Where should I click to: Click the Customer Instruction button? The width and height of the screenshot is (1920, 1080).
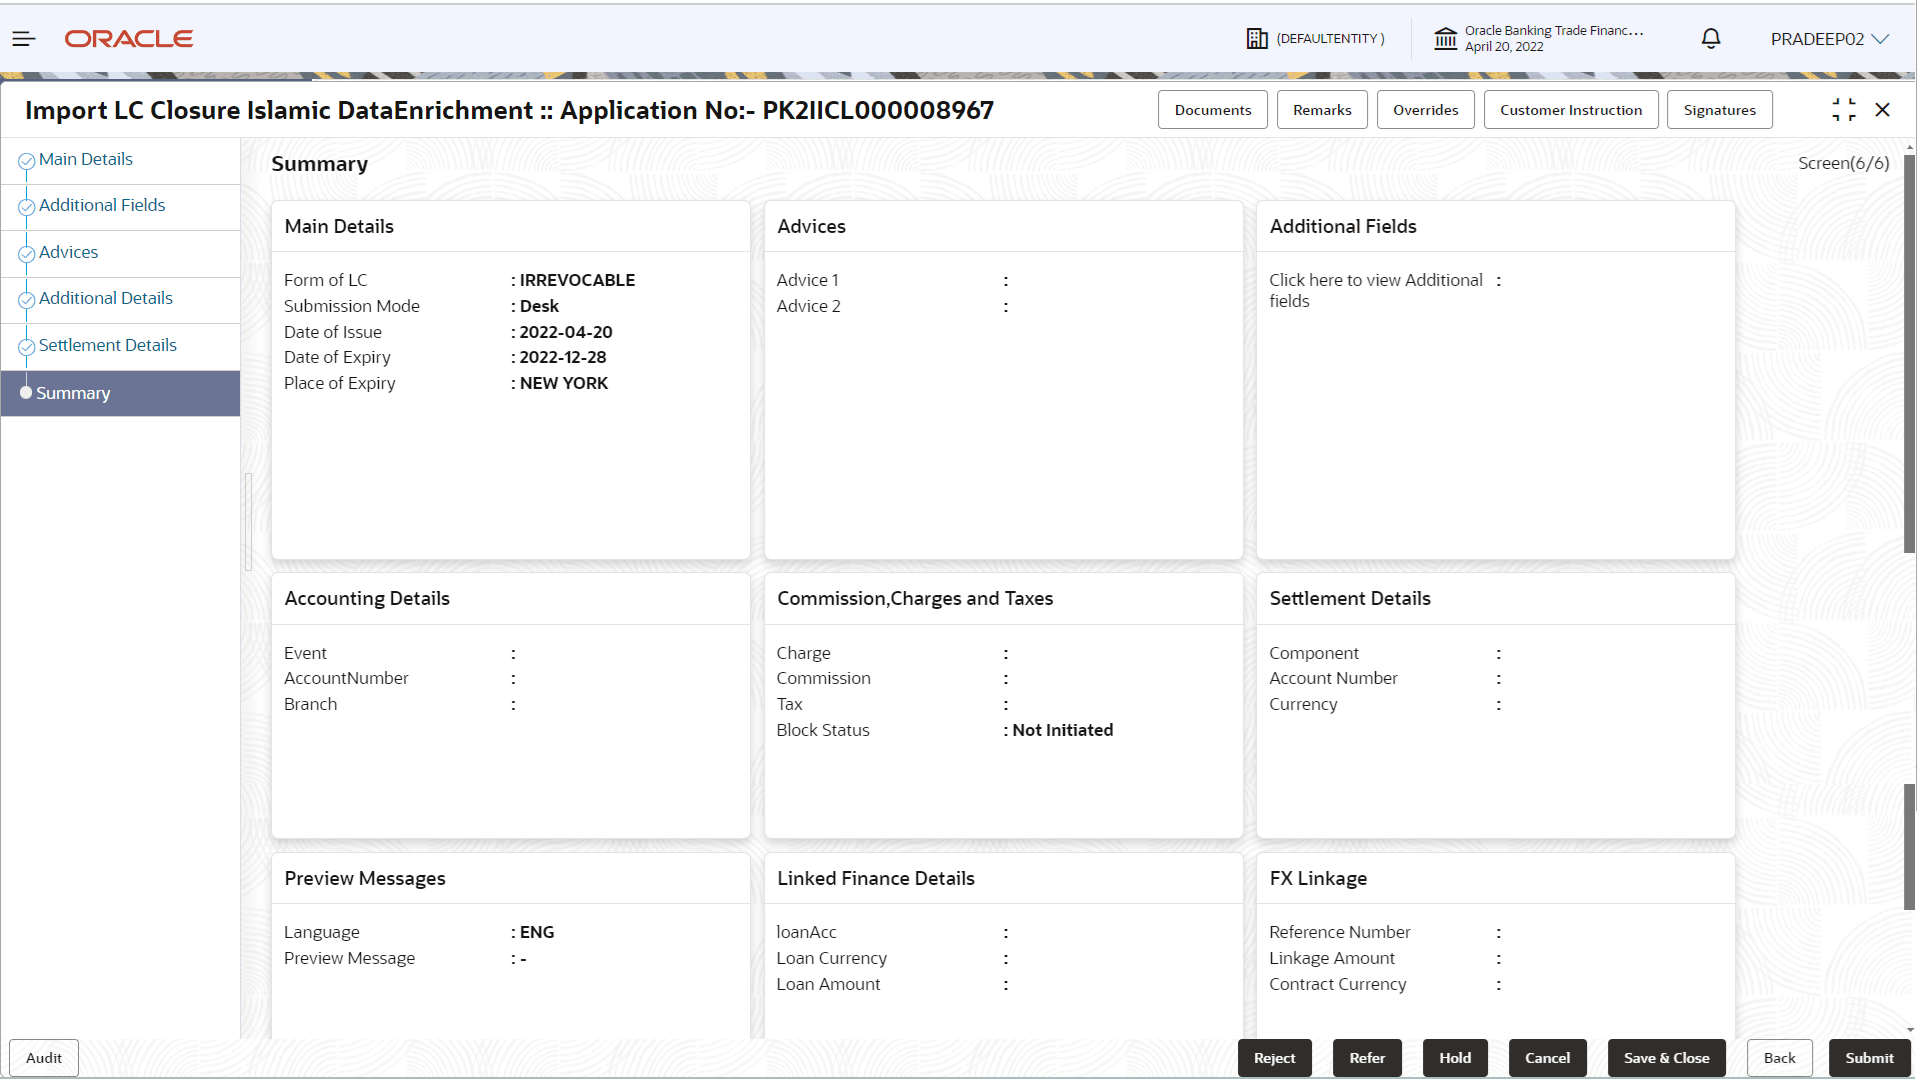pyautogui.click(x=1570, y=110)
